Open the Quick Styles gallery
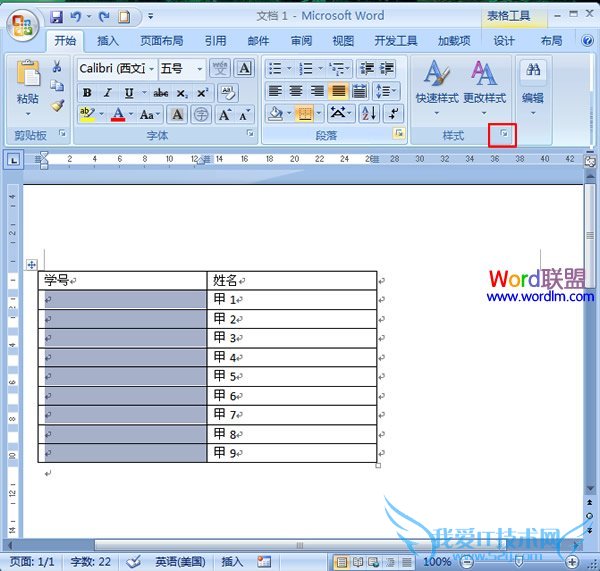The image size is (600, 571). click(x=436, y=82)
